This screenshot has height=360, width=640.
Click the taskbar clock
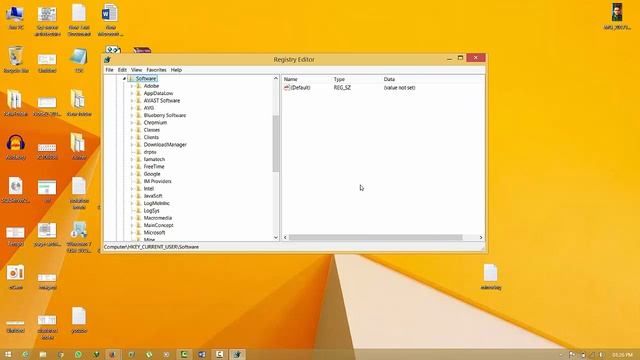622,355
